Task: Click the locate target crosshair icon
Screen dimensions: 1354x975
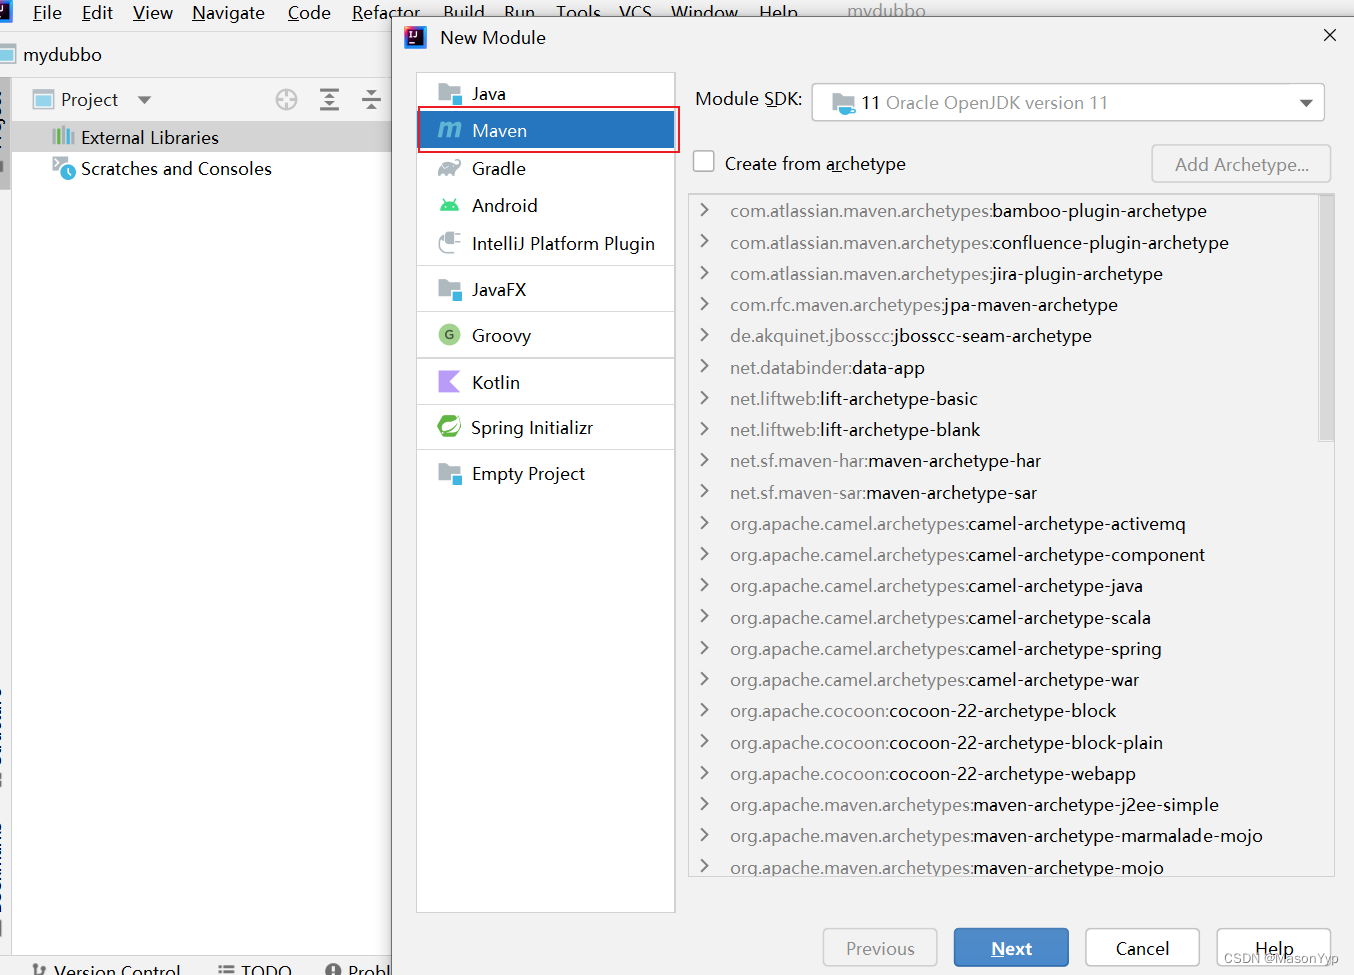Action: coord(287,99)
